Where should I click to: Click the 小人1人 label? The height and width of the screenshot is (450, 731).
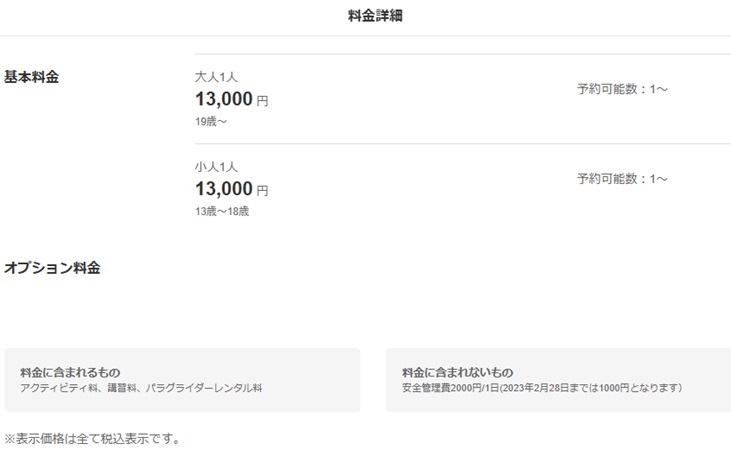pos(216,167)
